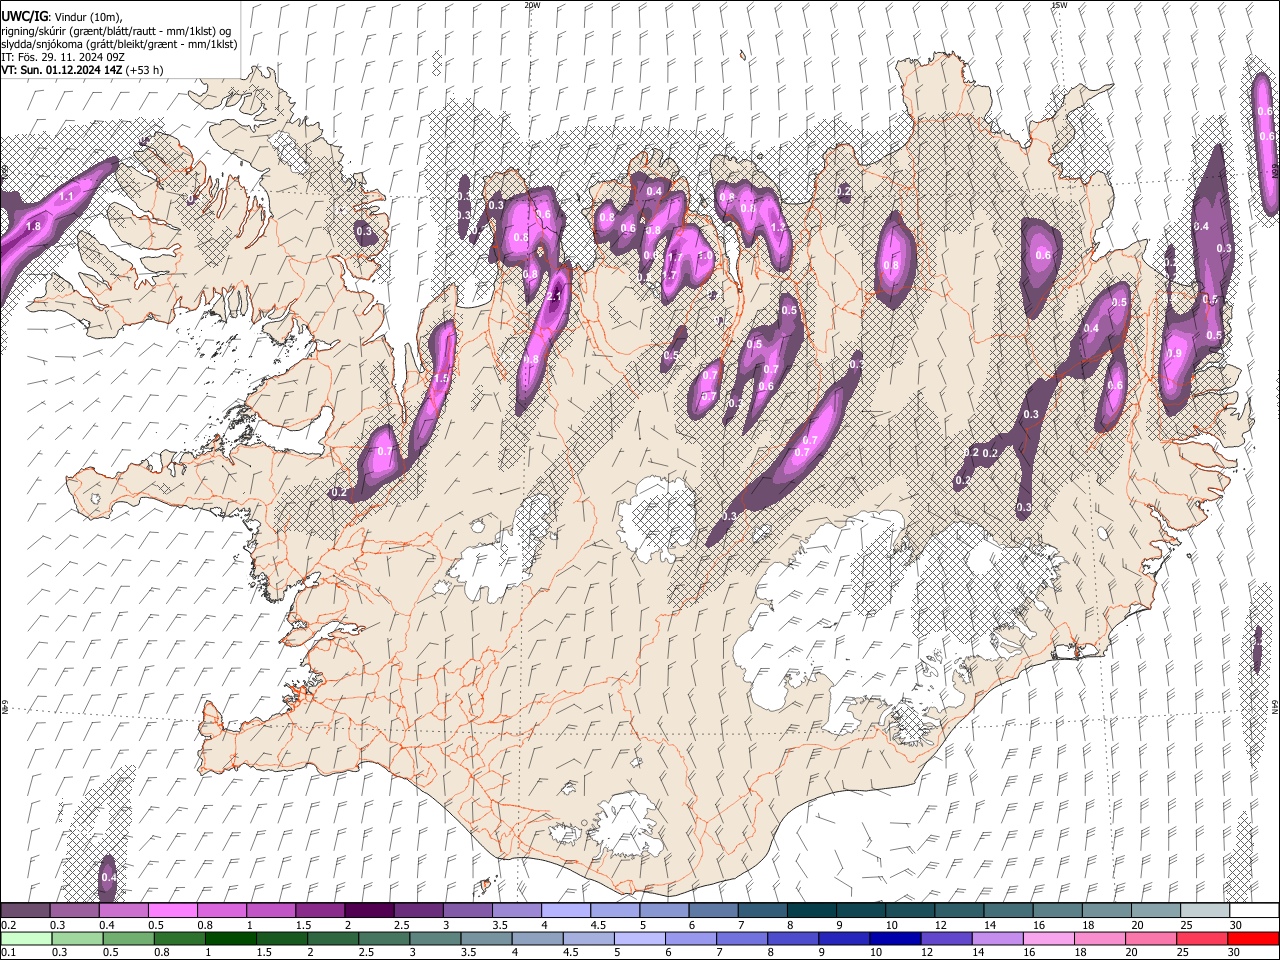
Task: Select the 1.5 purple swatch in the upper legend
Action: 319,911
